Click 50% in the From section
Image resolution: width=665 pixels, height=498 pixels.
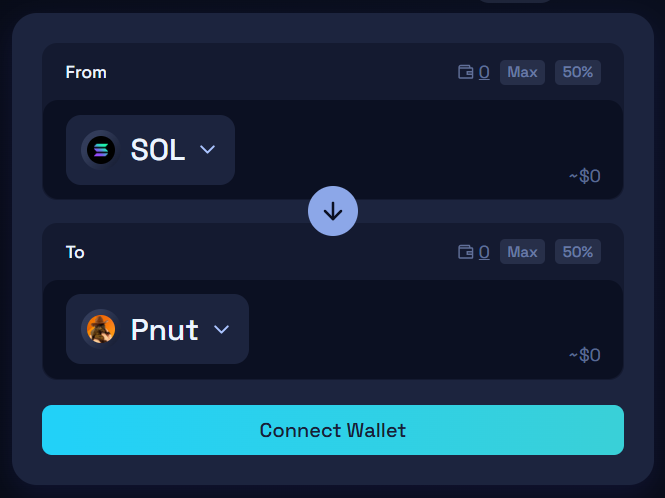[578, 73]
